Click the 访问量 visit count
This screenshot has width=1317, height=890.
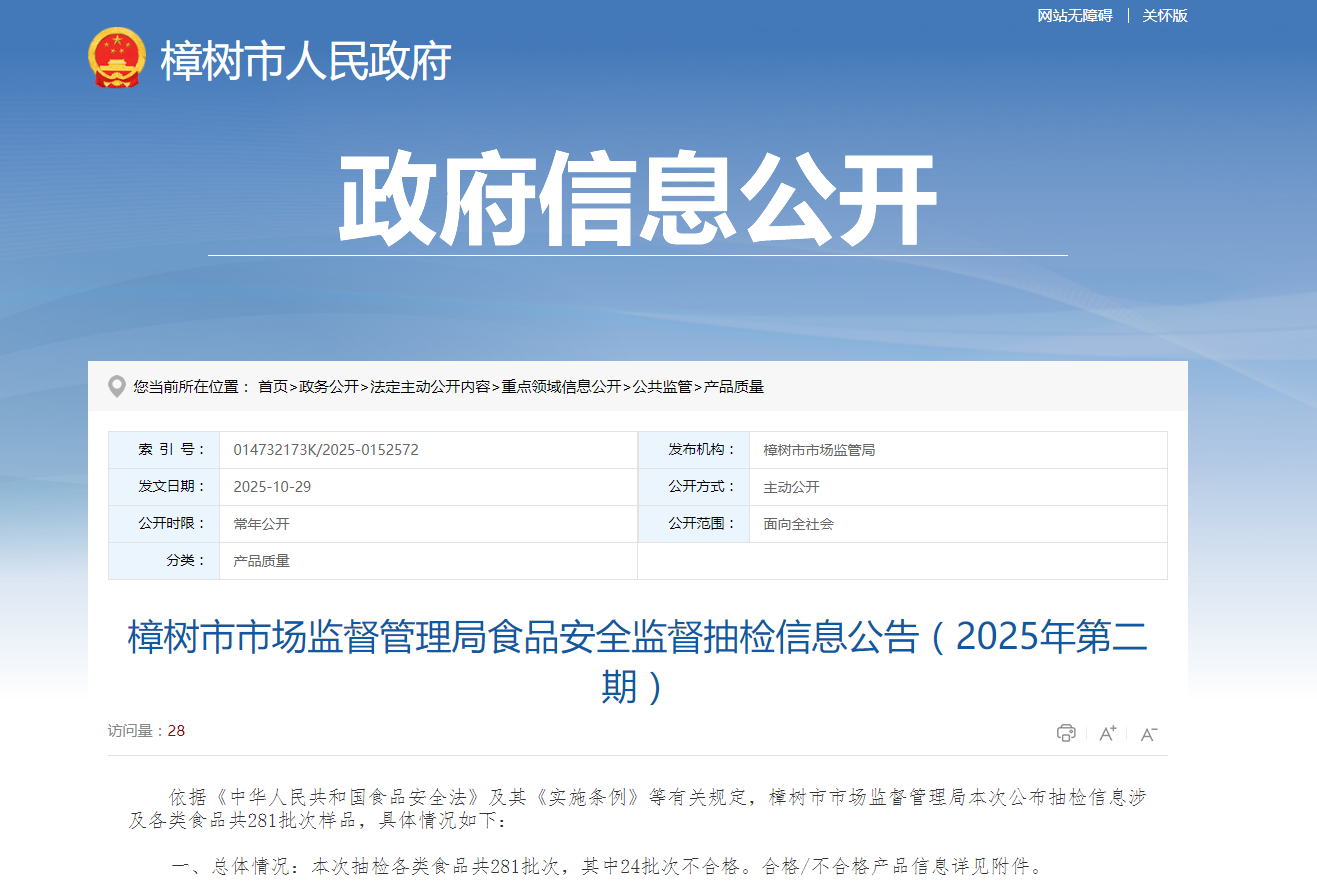(x=146, y=731)
